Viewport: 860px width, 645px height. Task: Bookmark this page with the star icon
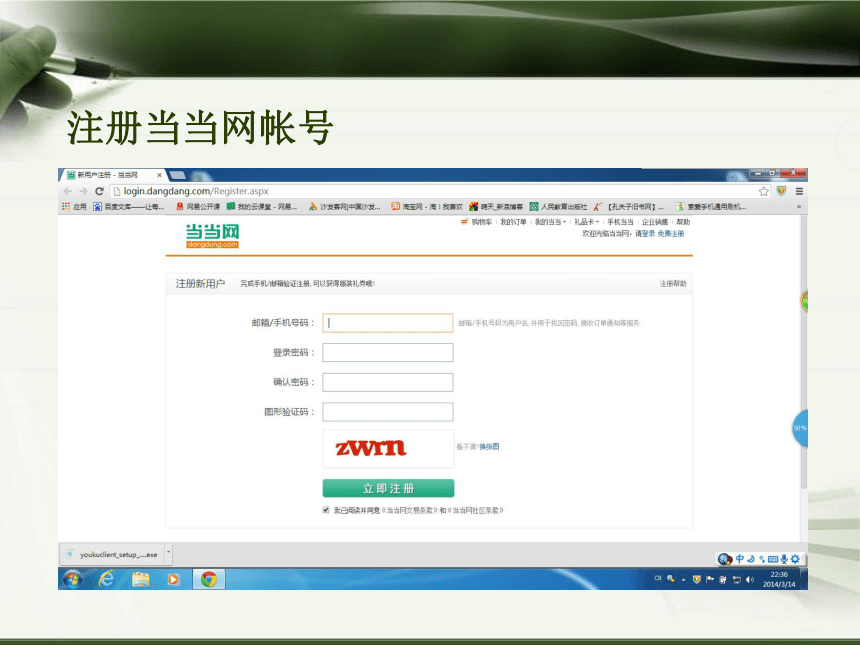(763, 191)
